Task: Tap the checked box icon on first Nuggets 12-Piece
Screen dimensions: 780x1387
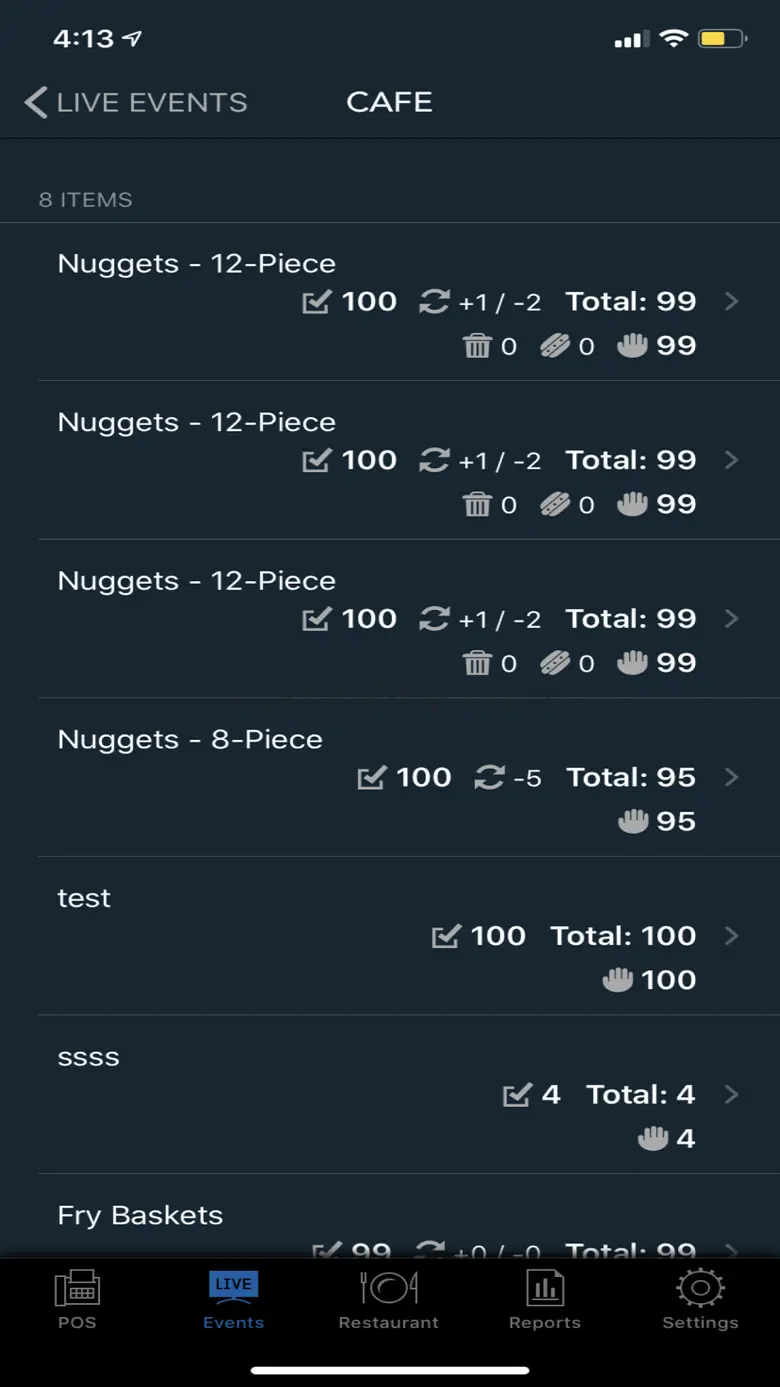Action: 316,302
